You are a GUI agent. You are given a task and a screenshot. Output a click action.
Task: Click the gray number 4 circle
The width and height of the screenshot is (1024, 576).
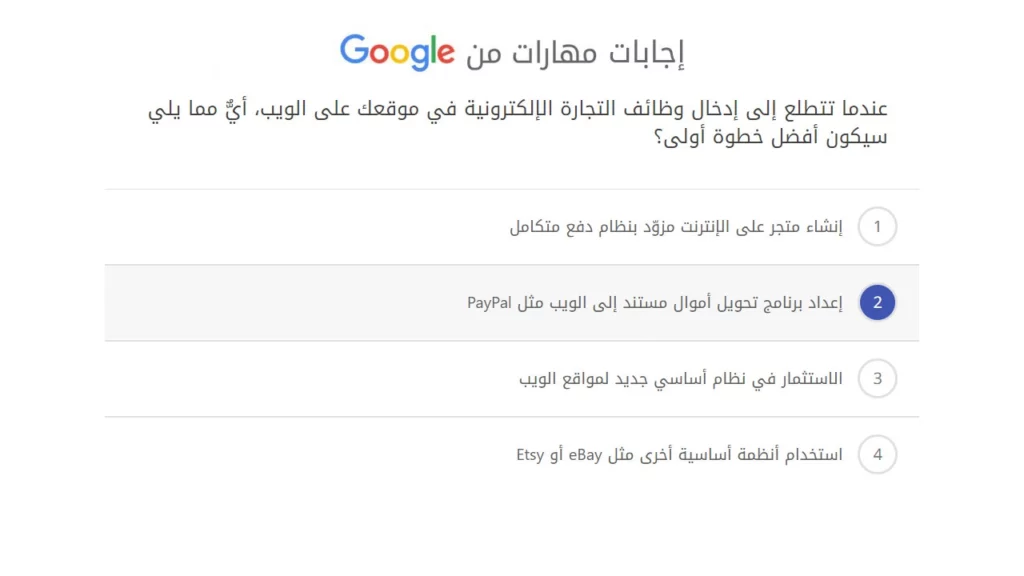coord(877,454)
